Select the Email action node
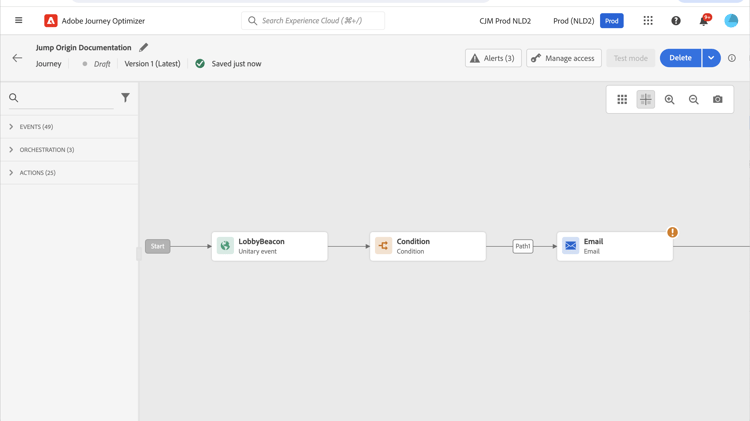Viewport: 750px width, 421px height. tap(615, 246)
